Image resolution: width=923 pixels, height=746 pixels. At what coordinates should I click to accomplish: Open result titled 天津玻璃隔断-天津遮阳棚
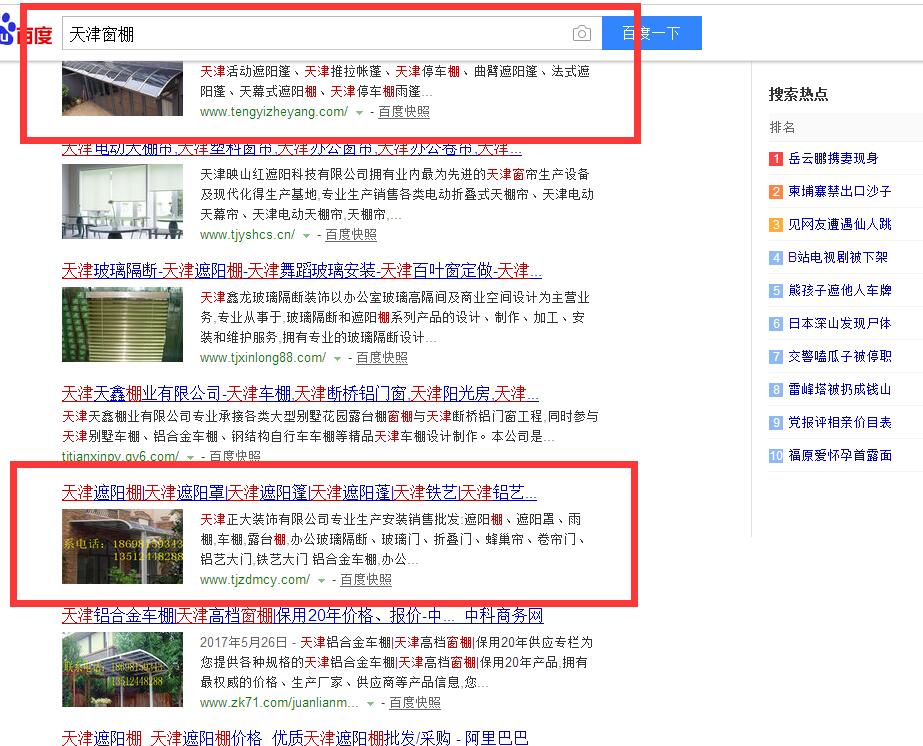click(x=301, y=271)
